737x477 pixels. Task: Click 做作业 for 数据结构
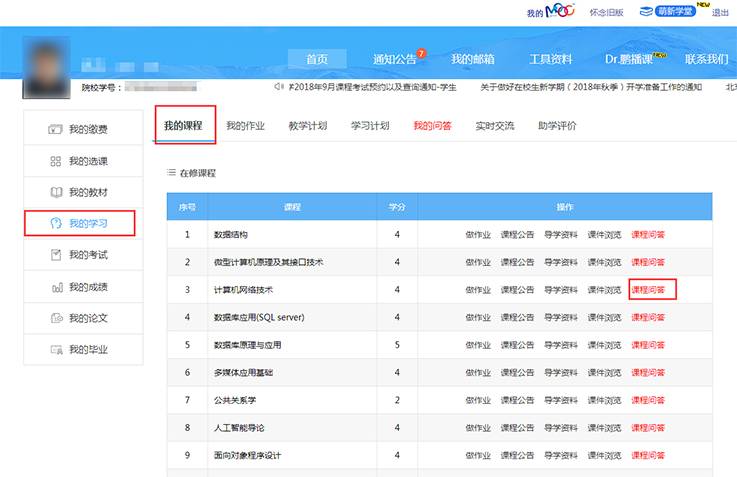point(478,235)
